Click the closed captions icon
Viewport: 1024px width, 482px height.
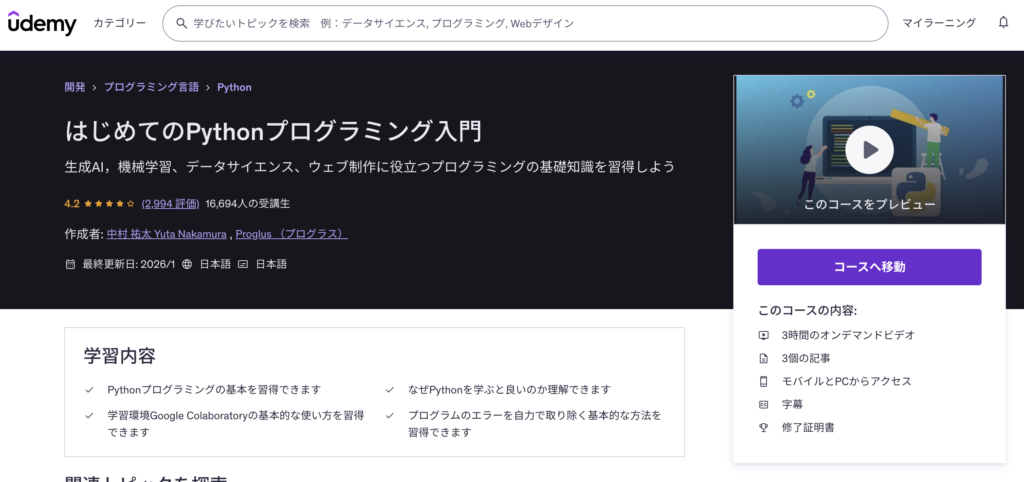pos(243,265)
